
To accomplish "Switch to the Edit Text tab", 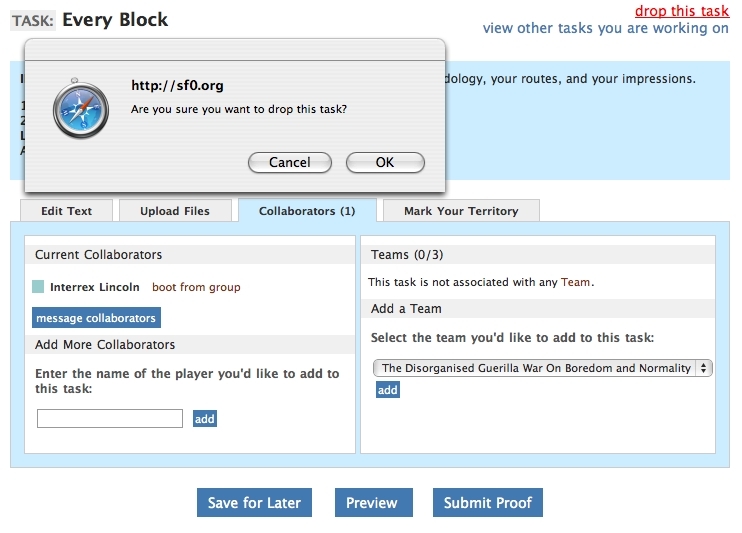I will click(x=66, y=211).
